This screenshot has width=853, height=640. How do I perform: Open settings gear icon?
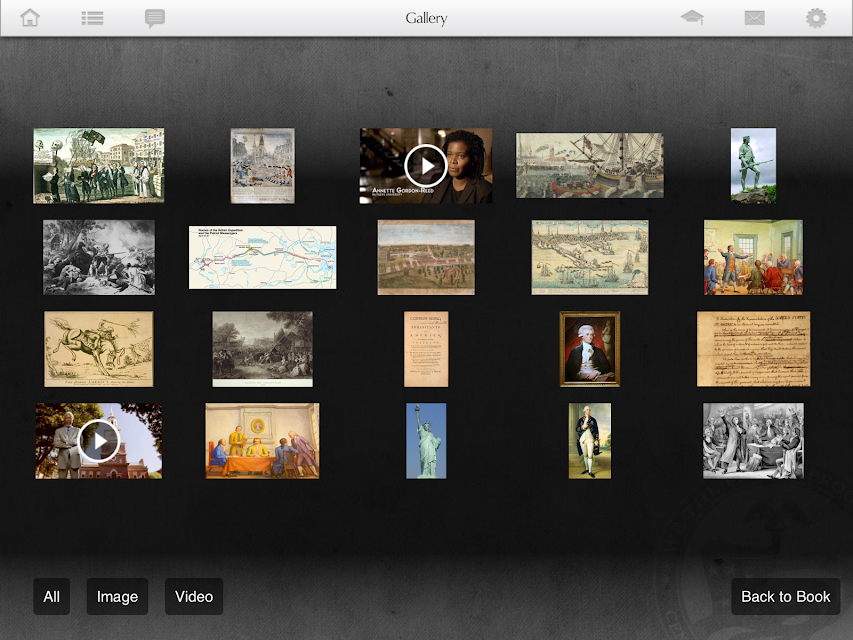pyautogui.click(x=815, y=18)
